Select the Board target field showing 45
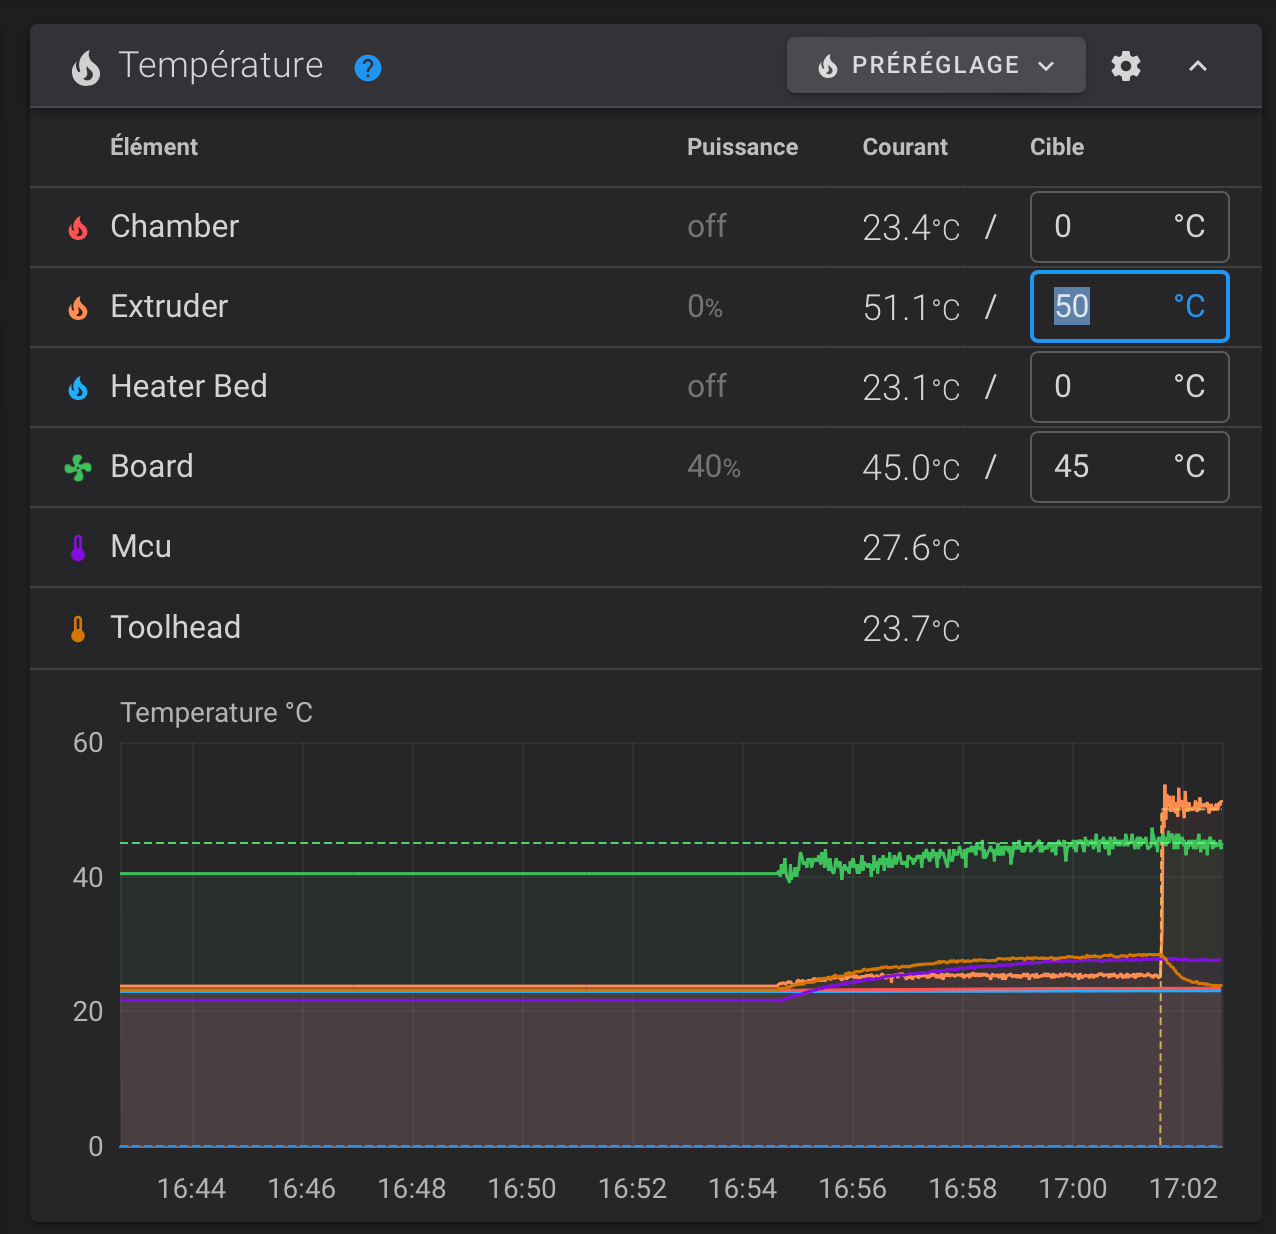The width and height of the screenshot is (1276, 1234). [x=1130, y=467]
